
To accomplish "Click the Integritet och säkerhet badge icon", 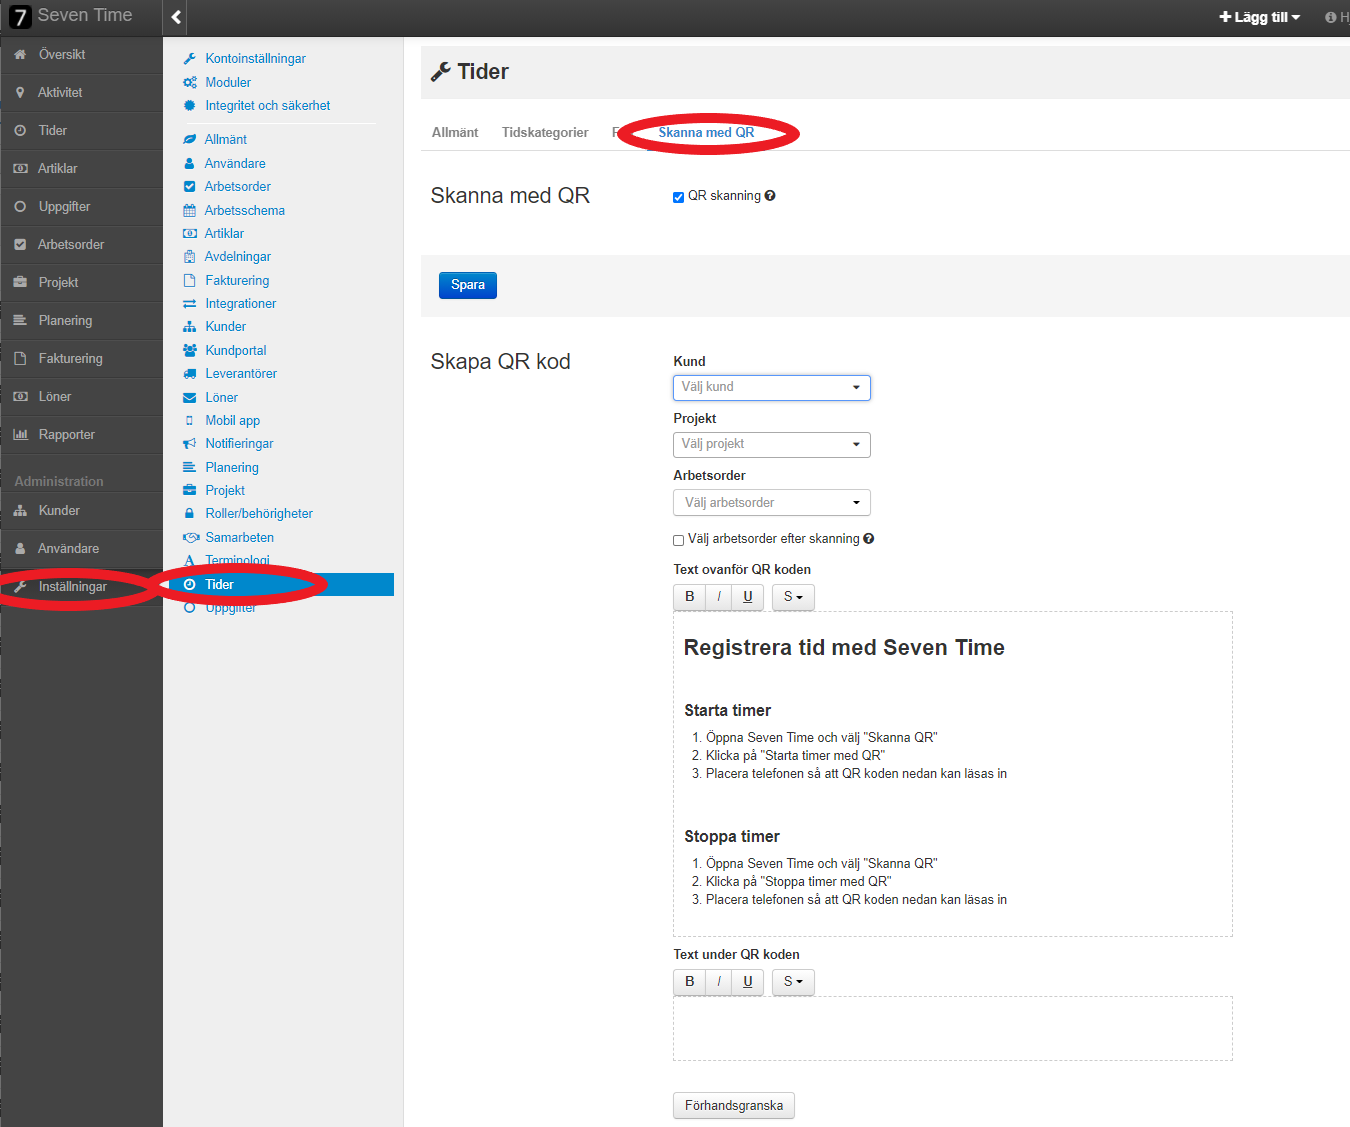I will 190,106.
